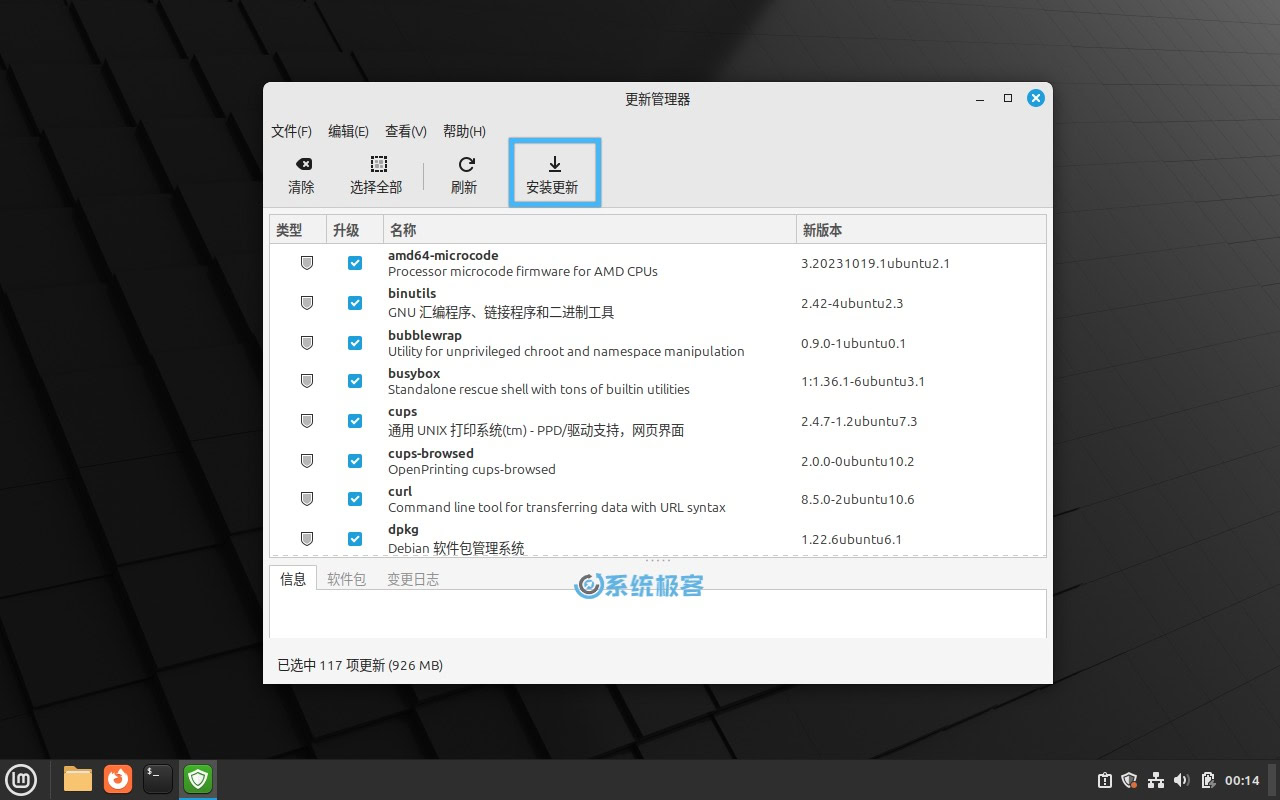
Task: Click the pane divider handle above the tabs
Action: (x=658, y=561)
